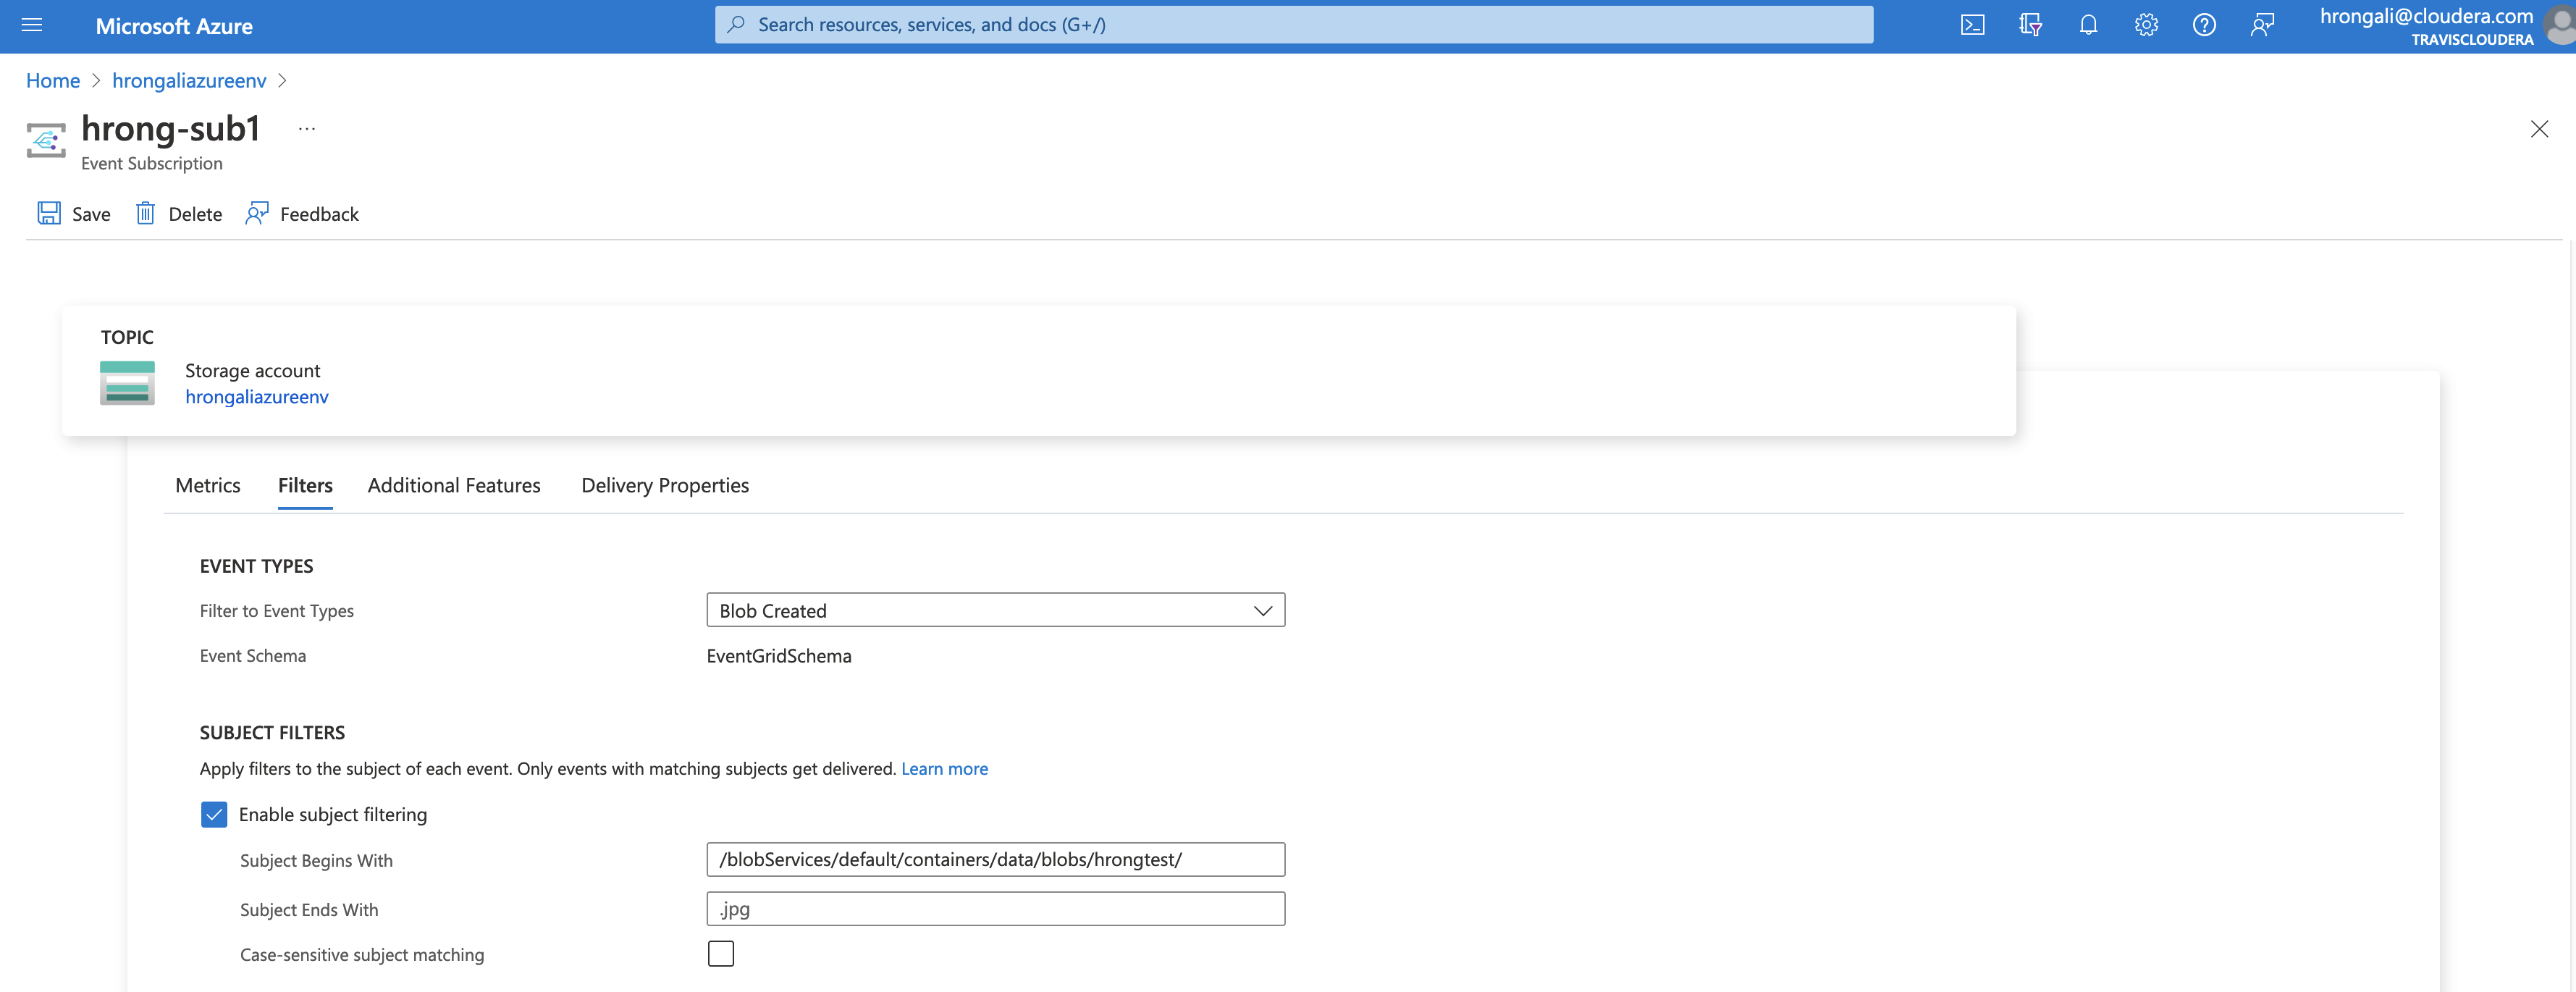Open the feedback icon in the top bar
The height and width of the screenshot is (992, 2576).
[x=2262, y=24]
